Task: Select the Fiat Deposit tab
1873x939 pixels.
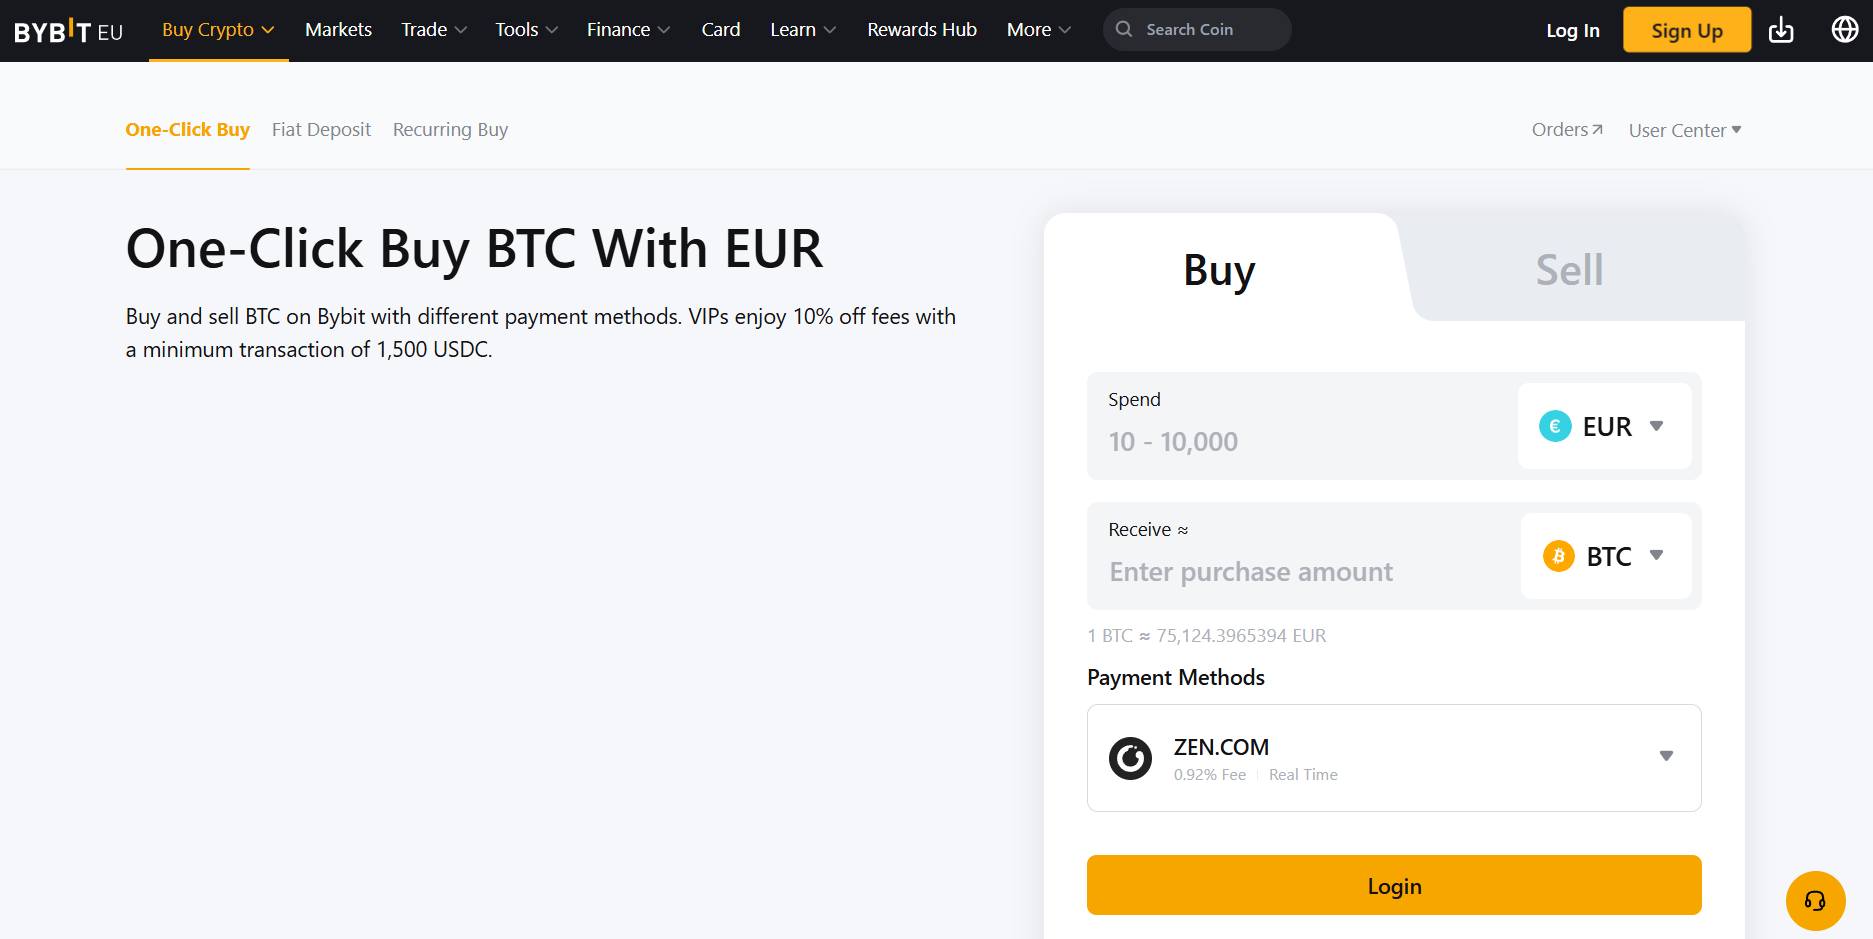Action: click(x=321, y=130)
